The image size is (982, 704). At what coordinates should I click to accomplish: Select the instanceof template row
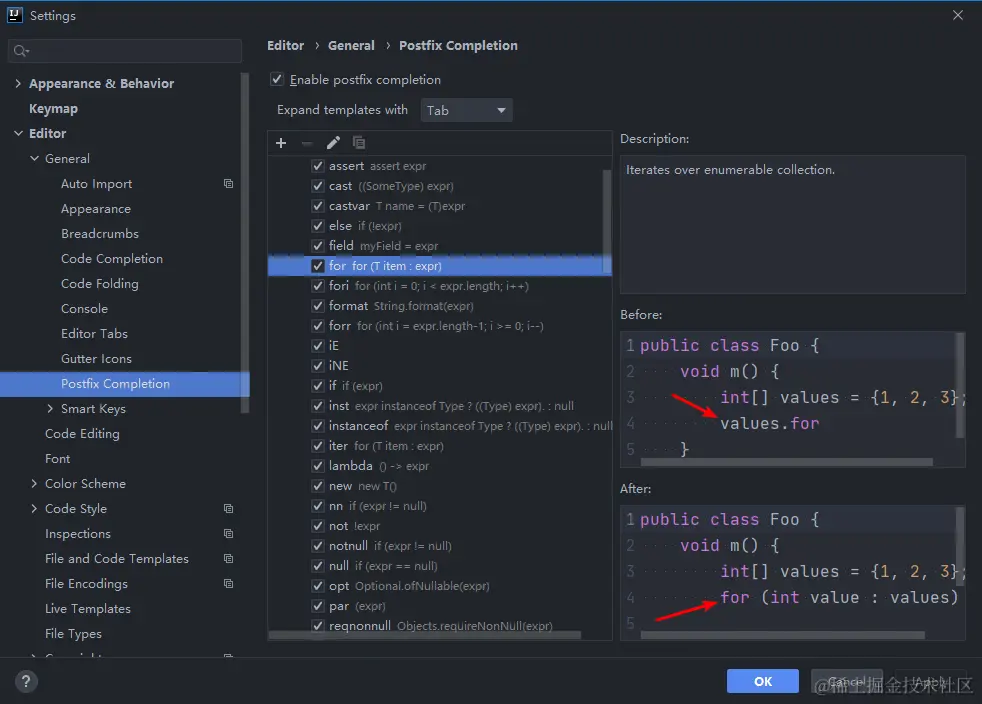[x=440, y=426]
